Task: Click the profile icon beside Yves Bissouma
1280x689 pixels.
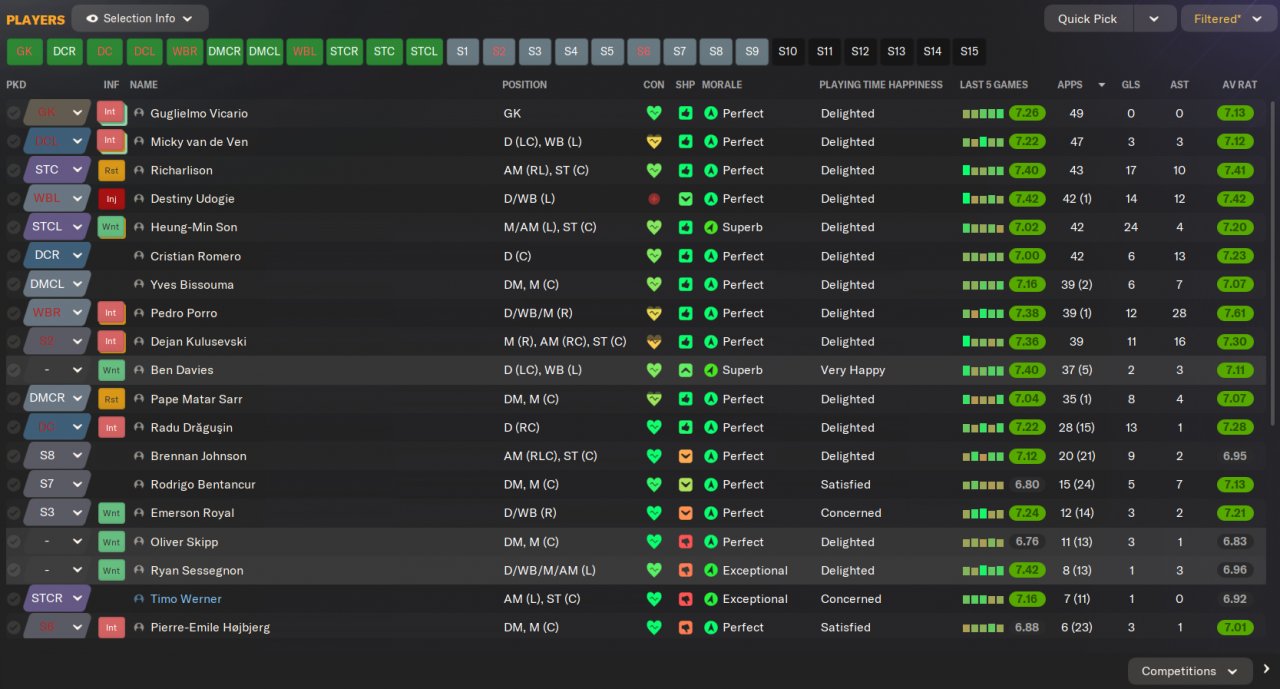Action: tap(139, 285)
